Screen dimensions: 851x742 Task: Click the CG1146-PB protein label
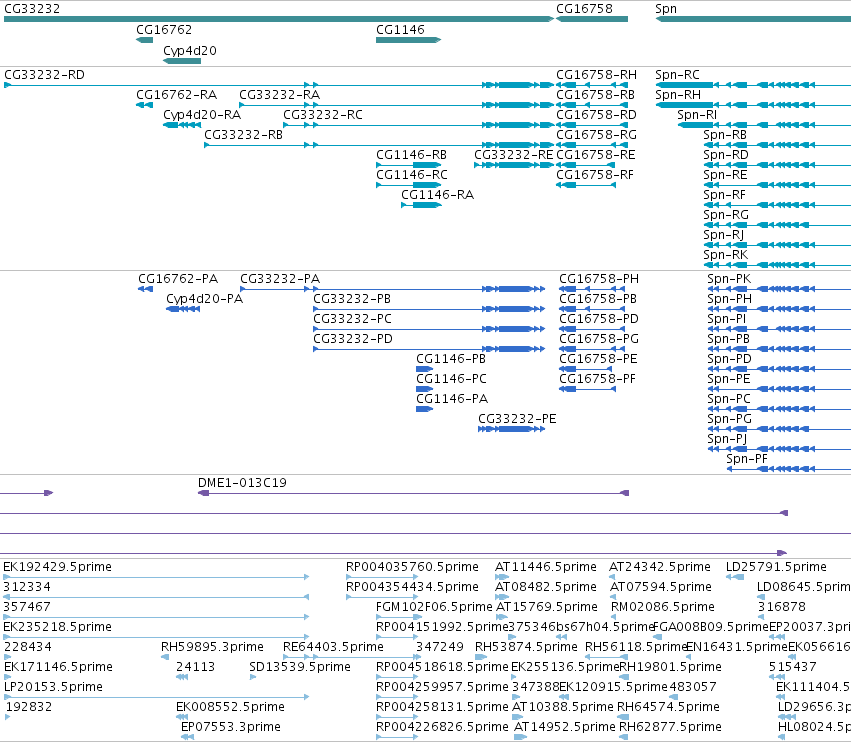click(451, 359)
